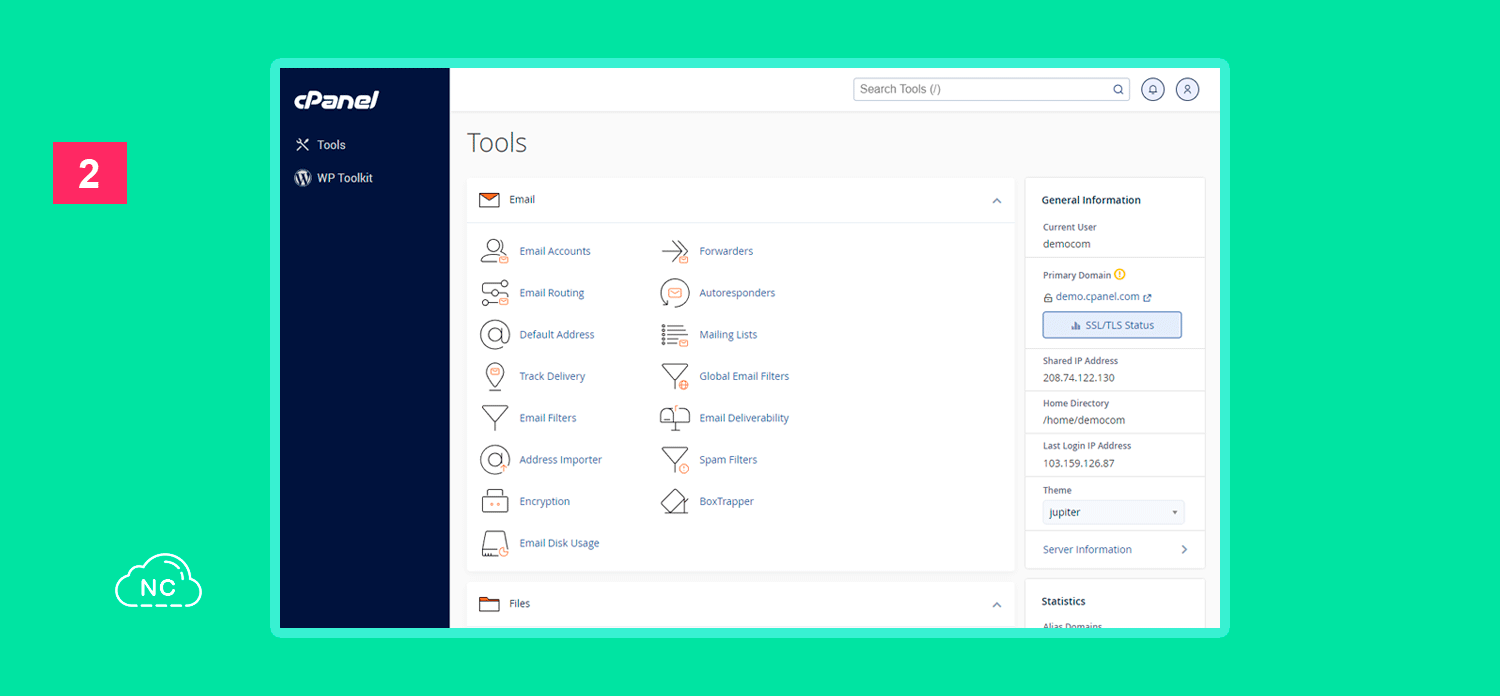Open the Mailing Lists icon

pyautogui.click(x=675, y=335)
